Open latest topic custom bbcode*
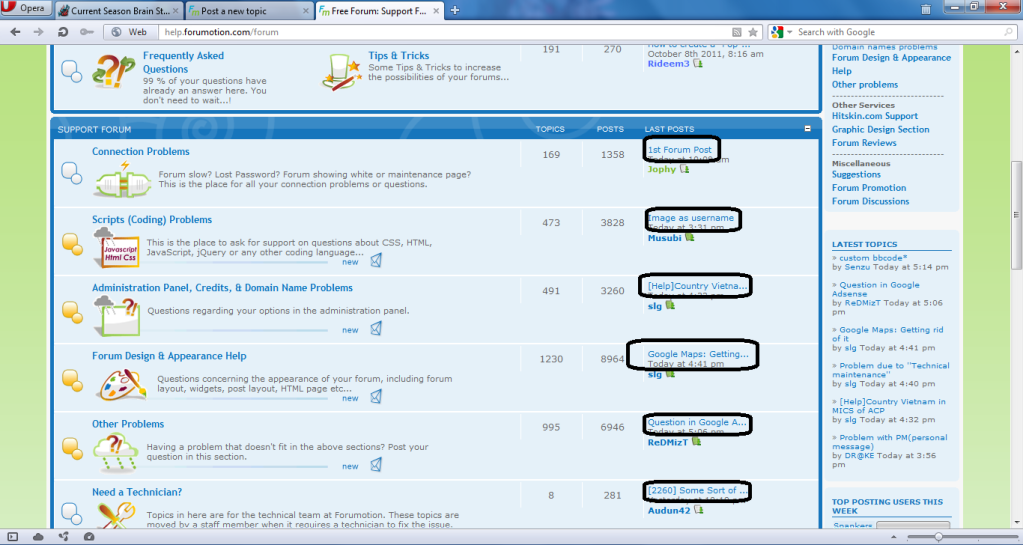This screenshot has height=545, width=1023. [873, 258]
